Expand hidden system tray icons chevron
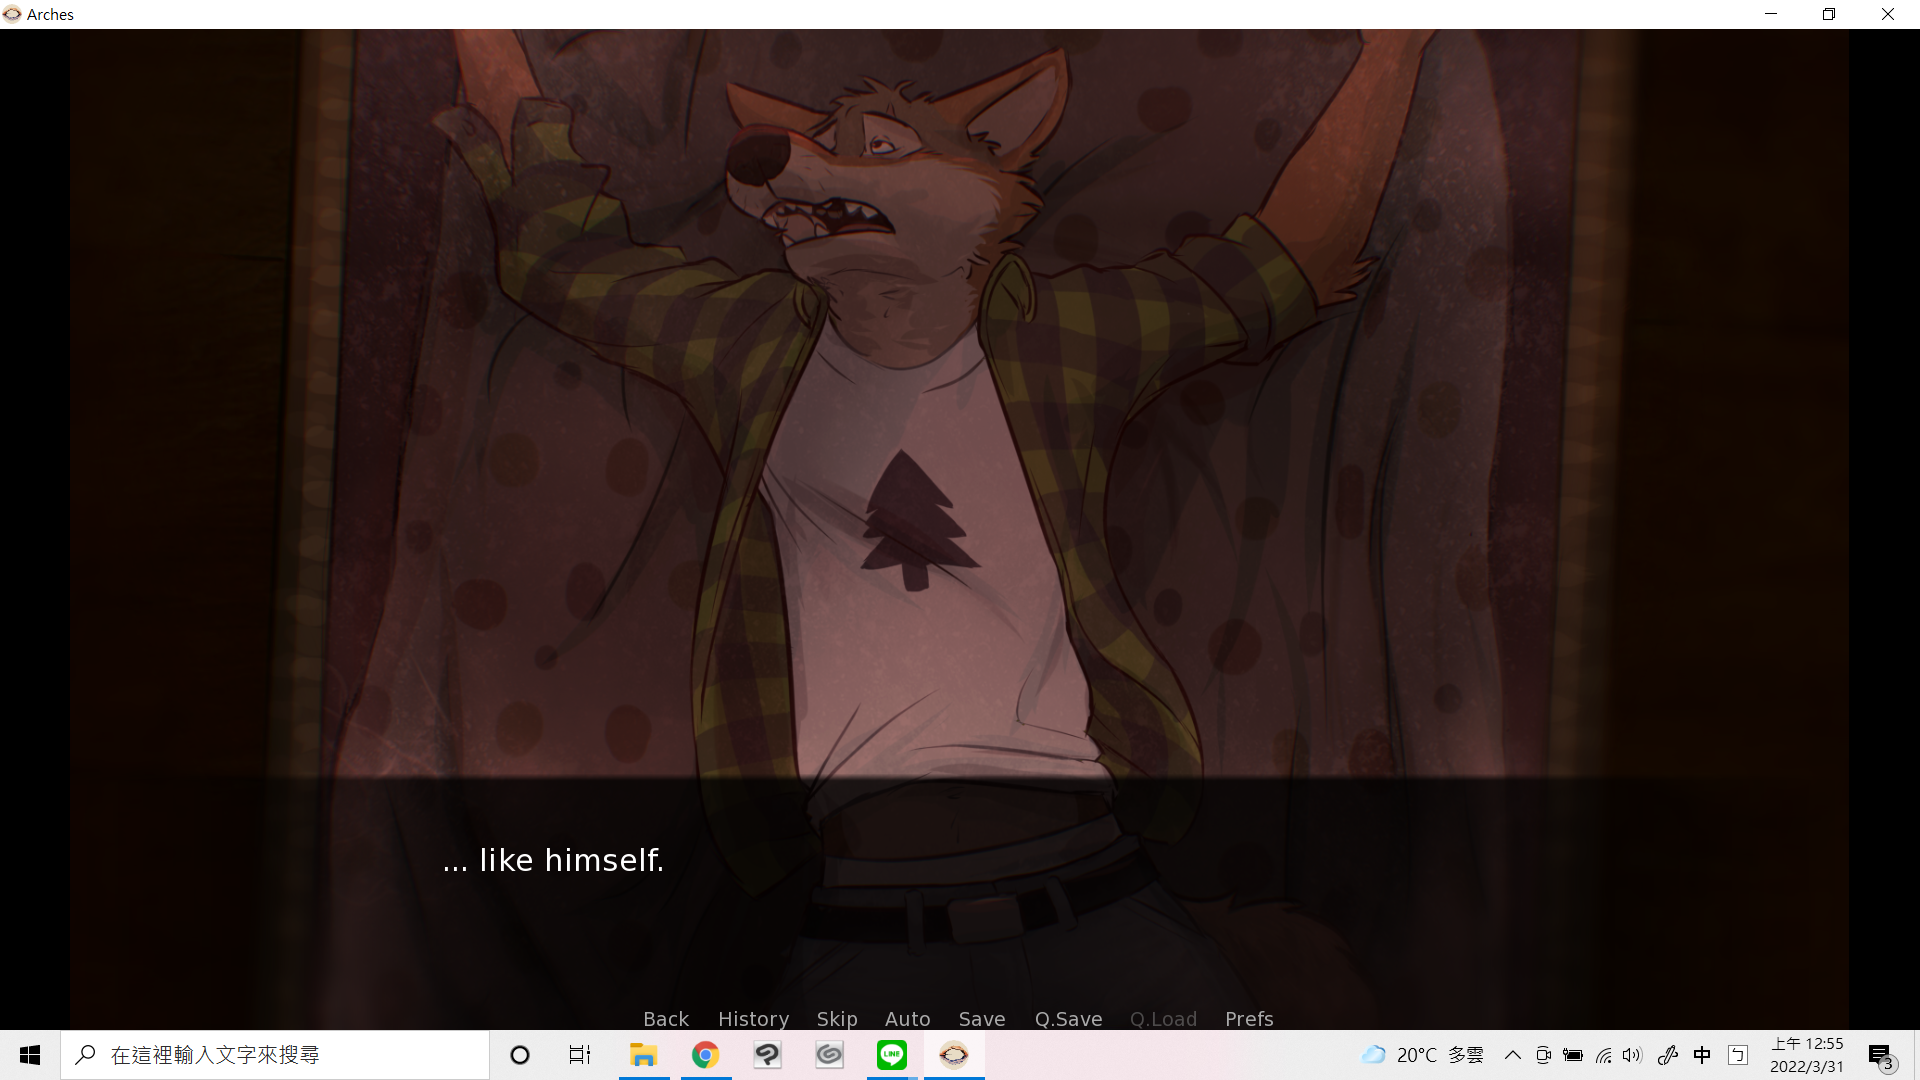 pos(1513,1055)
